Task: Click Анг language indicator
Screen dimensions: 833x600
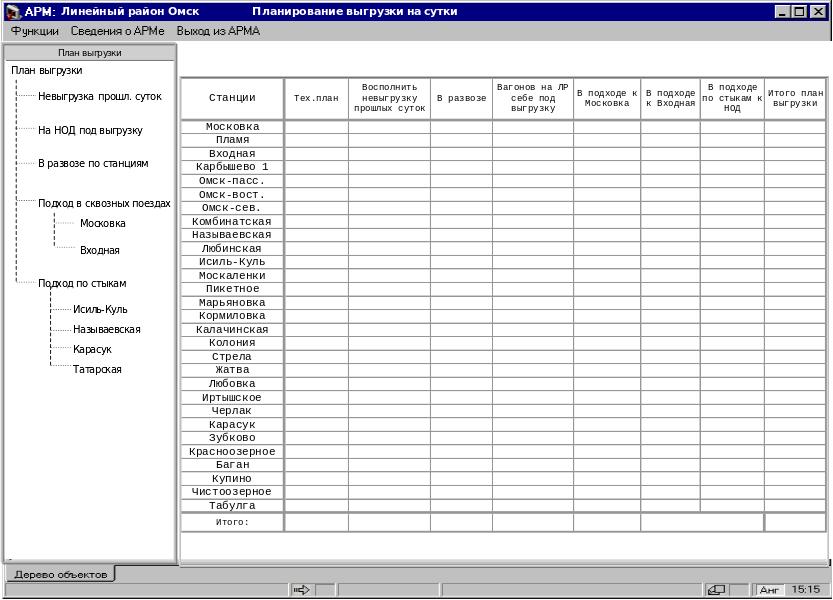Action: click(x=769, y=589)
